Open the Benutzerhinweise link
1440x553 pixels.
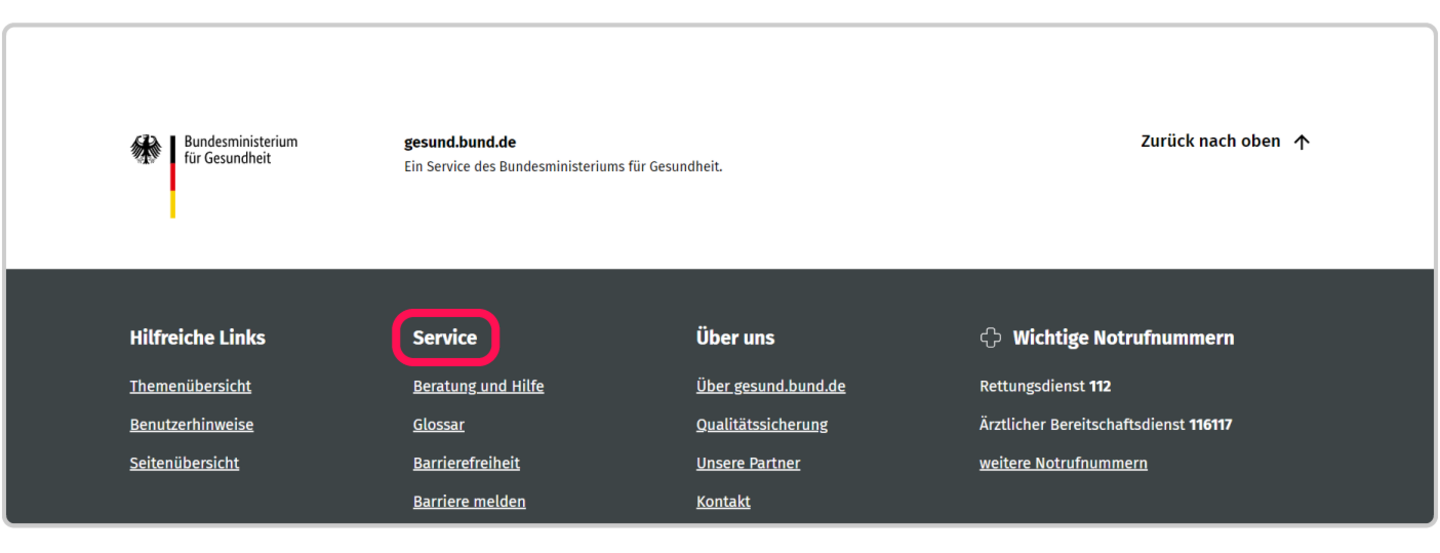(x=191, y=425)
